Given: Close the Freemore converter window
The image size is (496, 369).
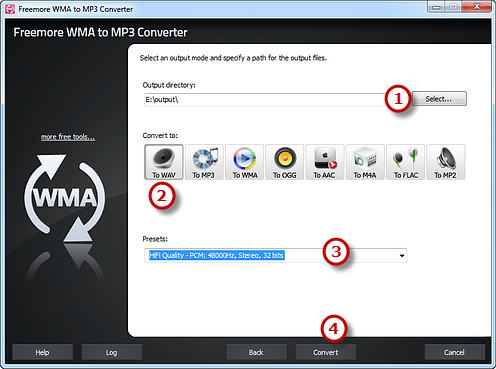Looking at the screenshot, I should click(478, 7).
